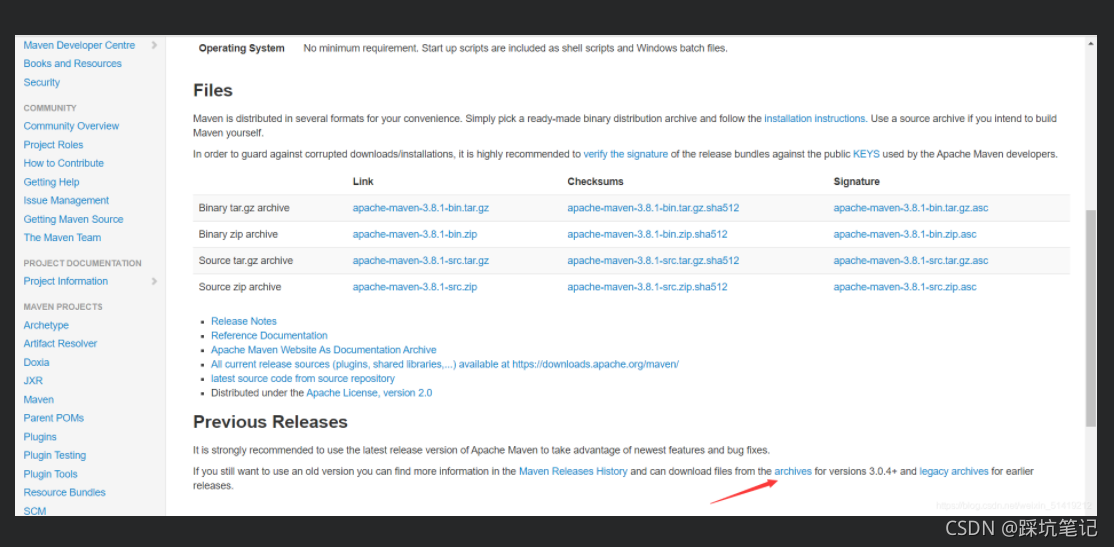Image resolution: width=1114 pixels, height=547 pixels.
Task: Open apache-maven-3.8.1-src.tar.gz.asc signature
Action: click(911, 261)
